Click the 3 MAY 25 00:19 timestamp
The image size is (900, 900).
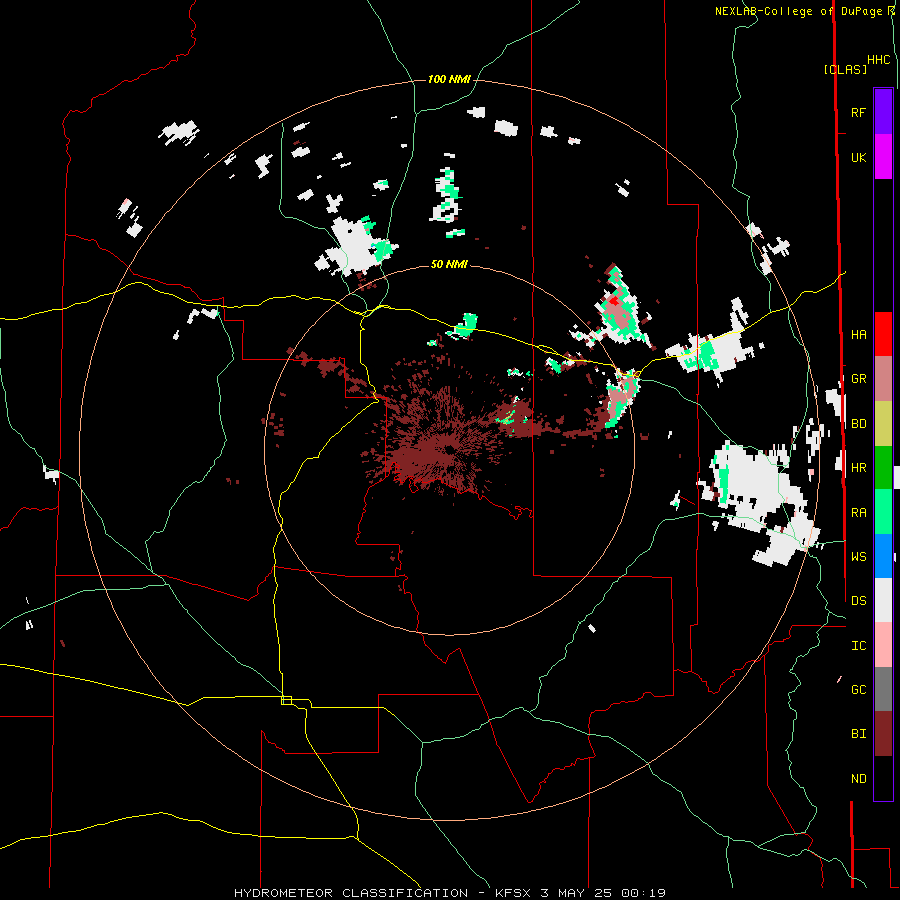pyautogui.click(x=603, y=893)
